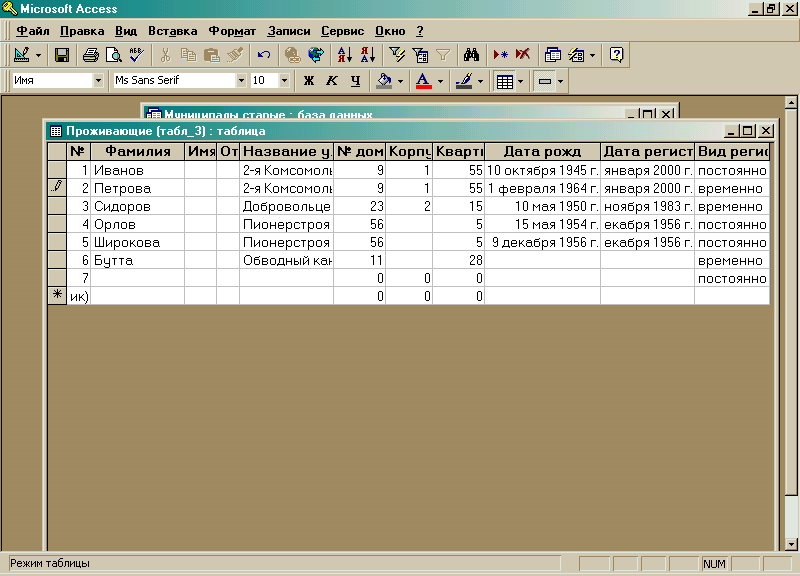Open the Окно menu
800x576 pixels.
click(390, 31)
